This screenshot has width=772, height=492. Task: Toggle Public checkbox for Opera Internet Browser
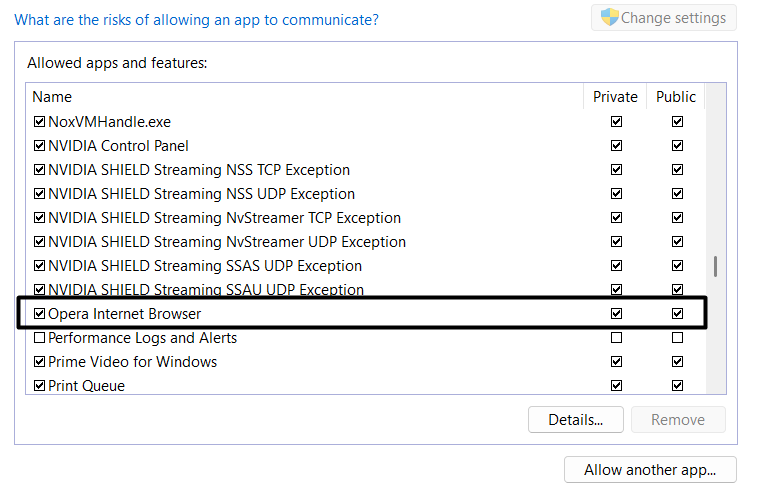677,314
